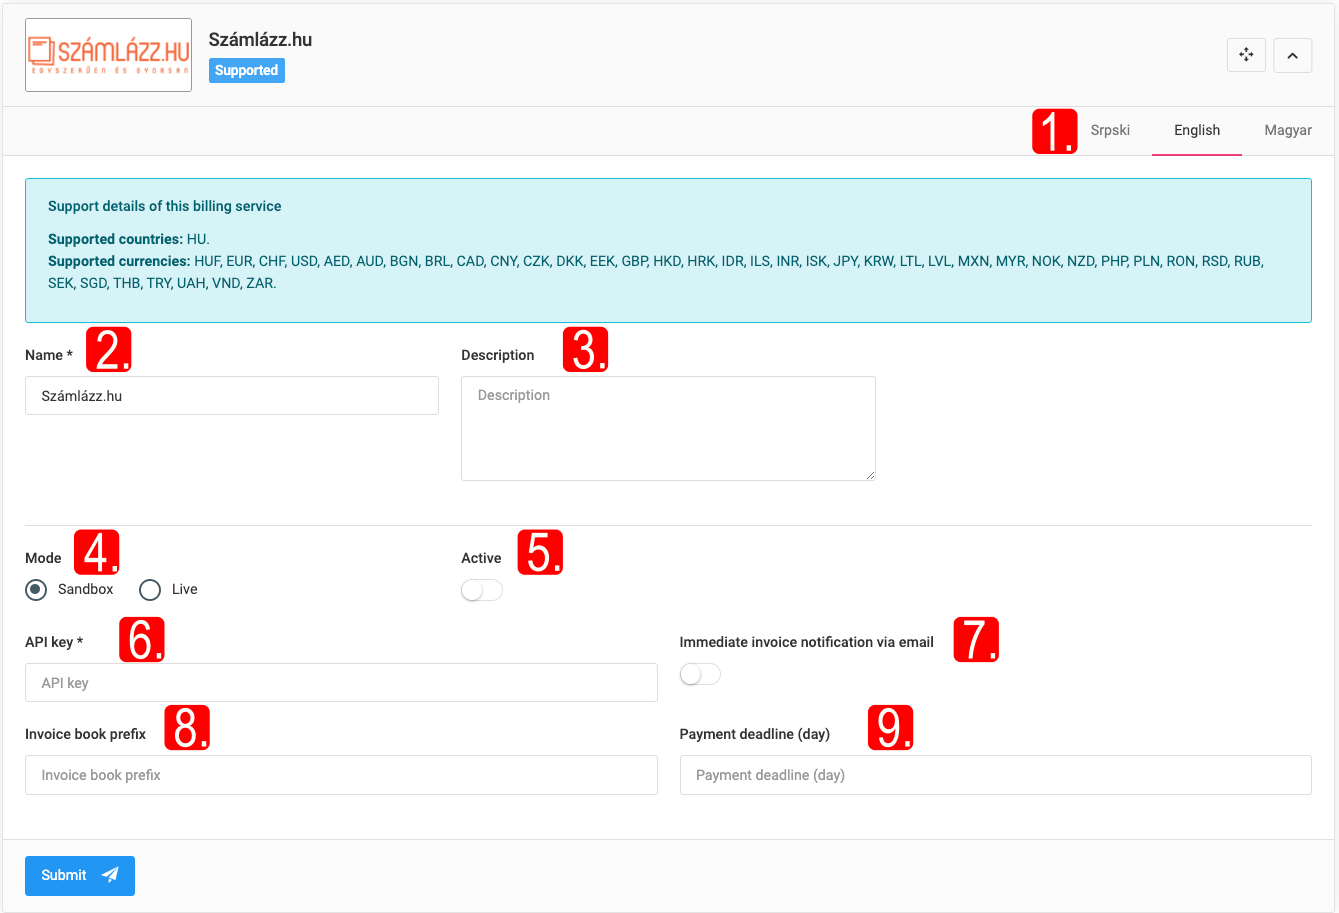Click the API key input field

pyautogui.click(x=341, y=683)
